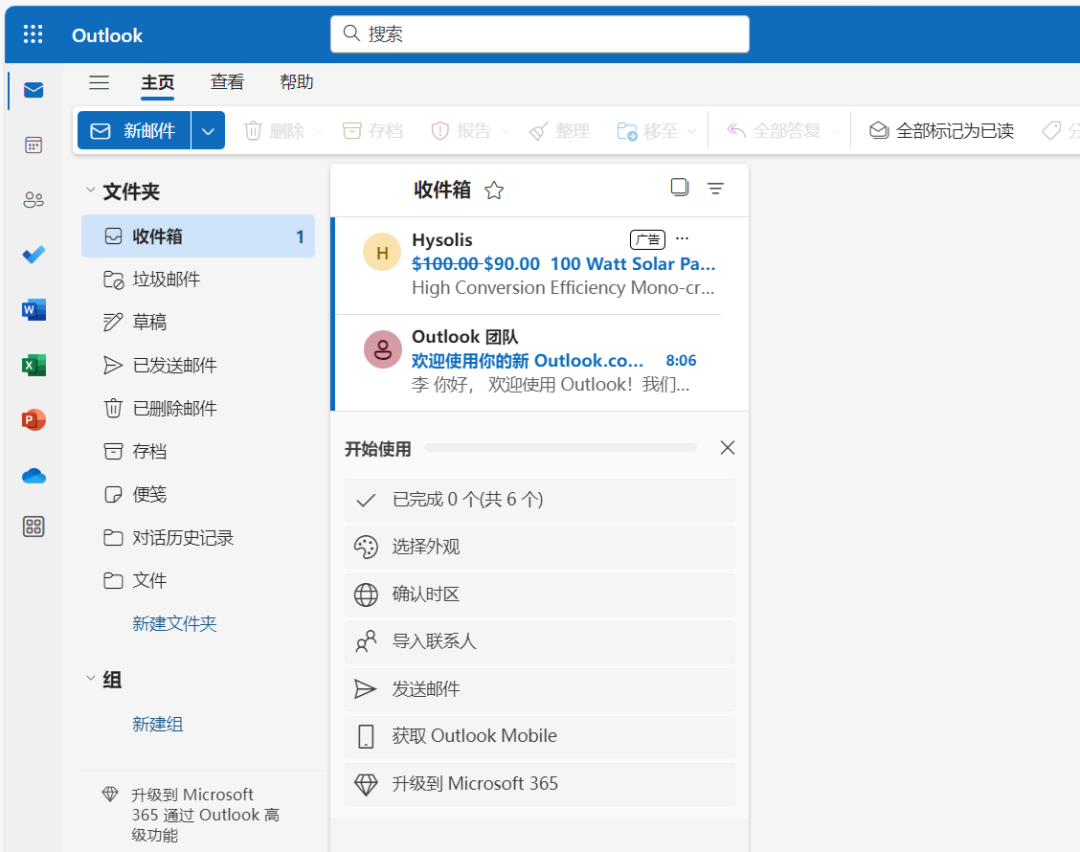The image size is (1080, 852).
Task: Close the 开始使用 panel
Action: coord(727,448)
